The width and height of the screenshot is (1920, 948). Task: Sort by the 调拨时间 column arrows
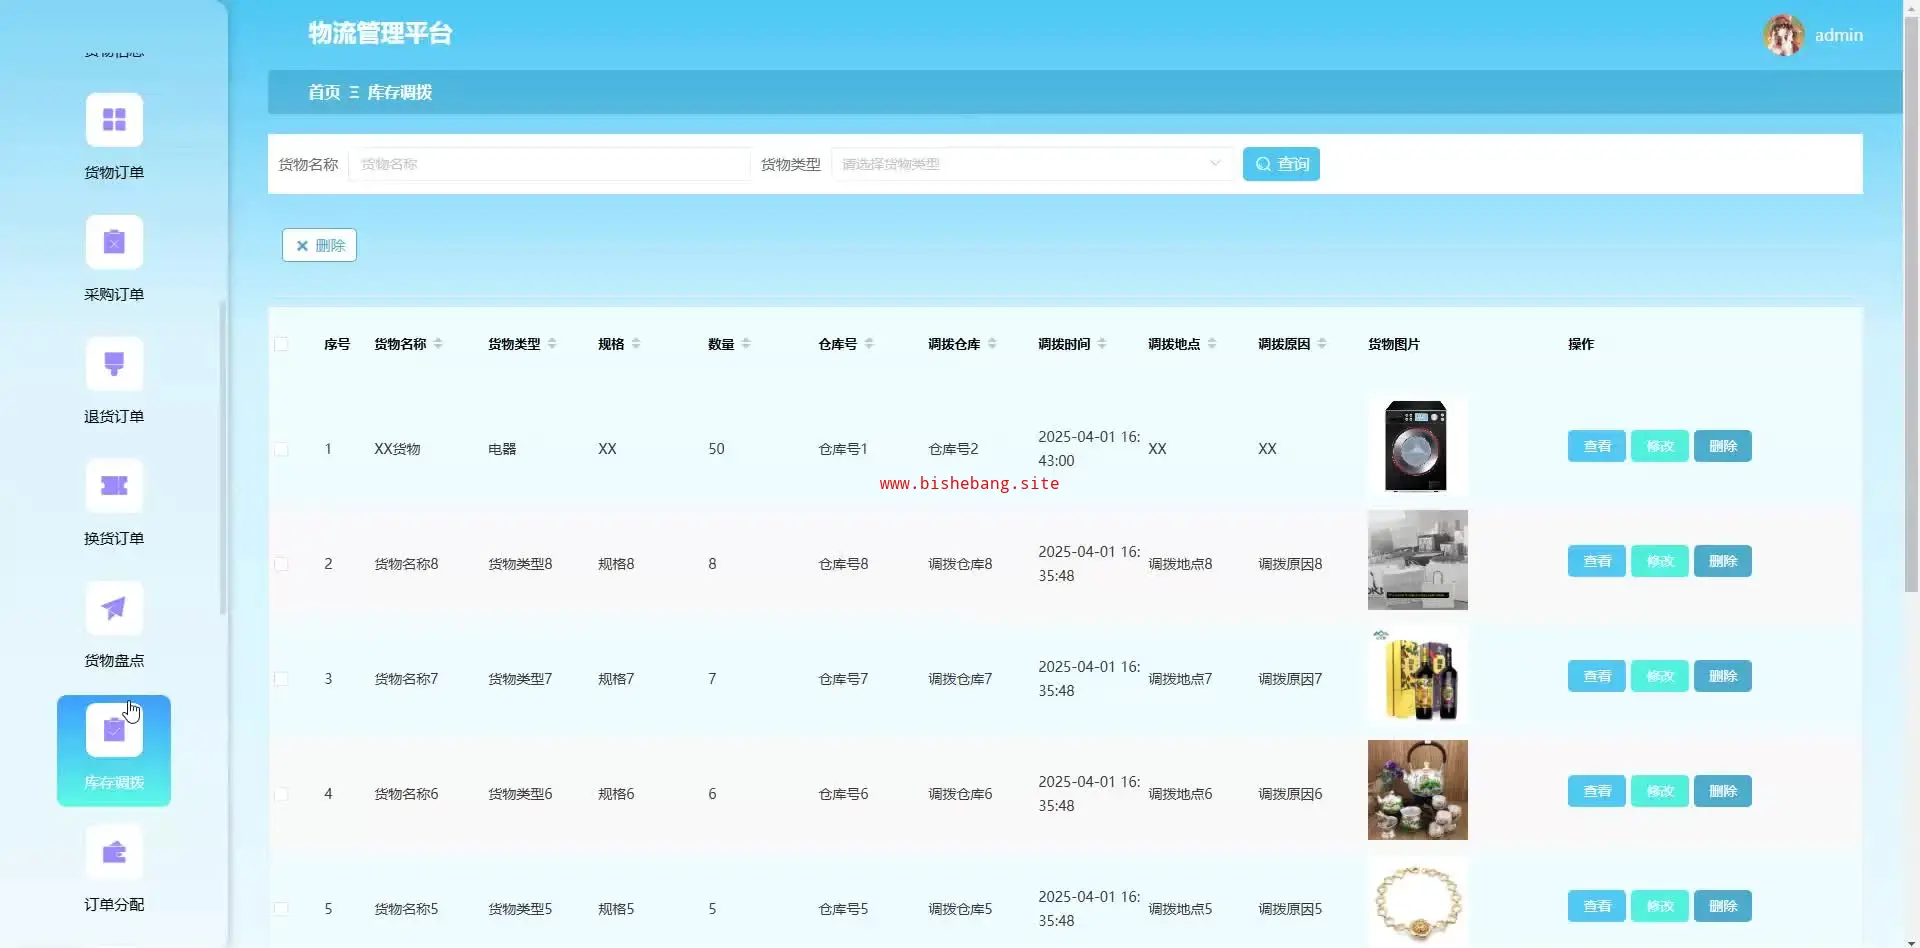[1102, 344]
